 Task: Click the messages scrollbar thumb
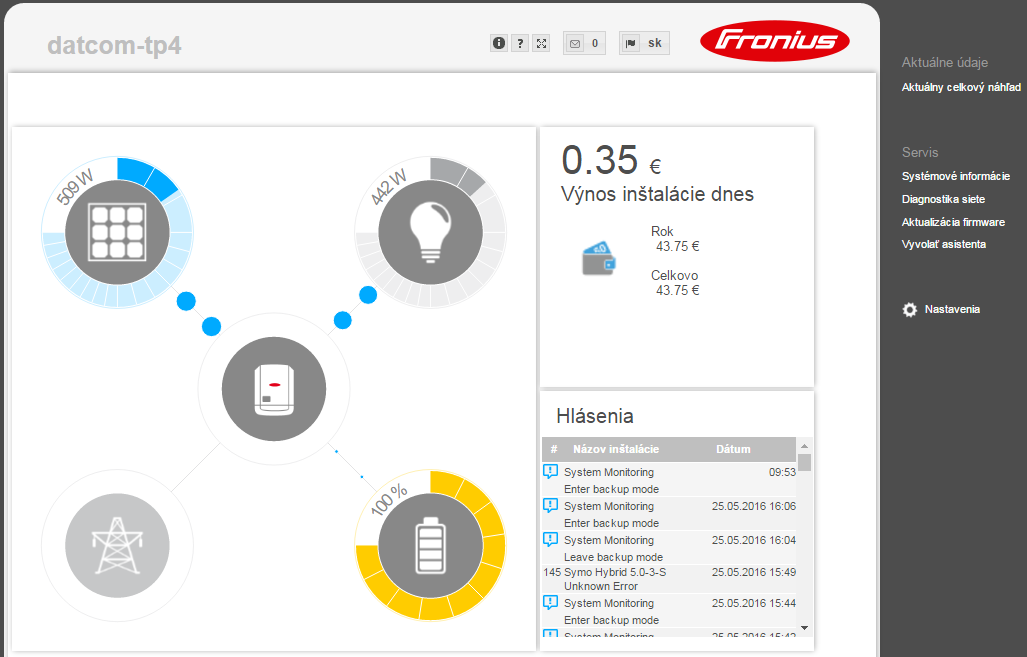(804, 462)
